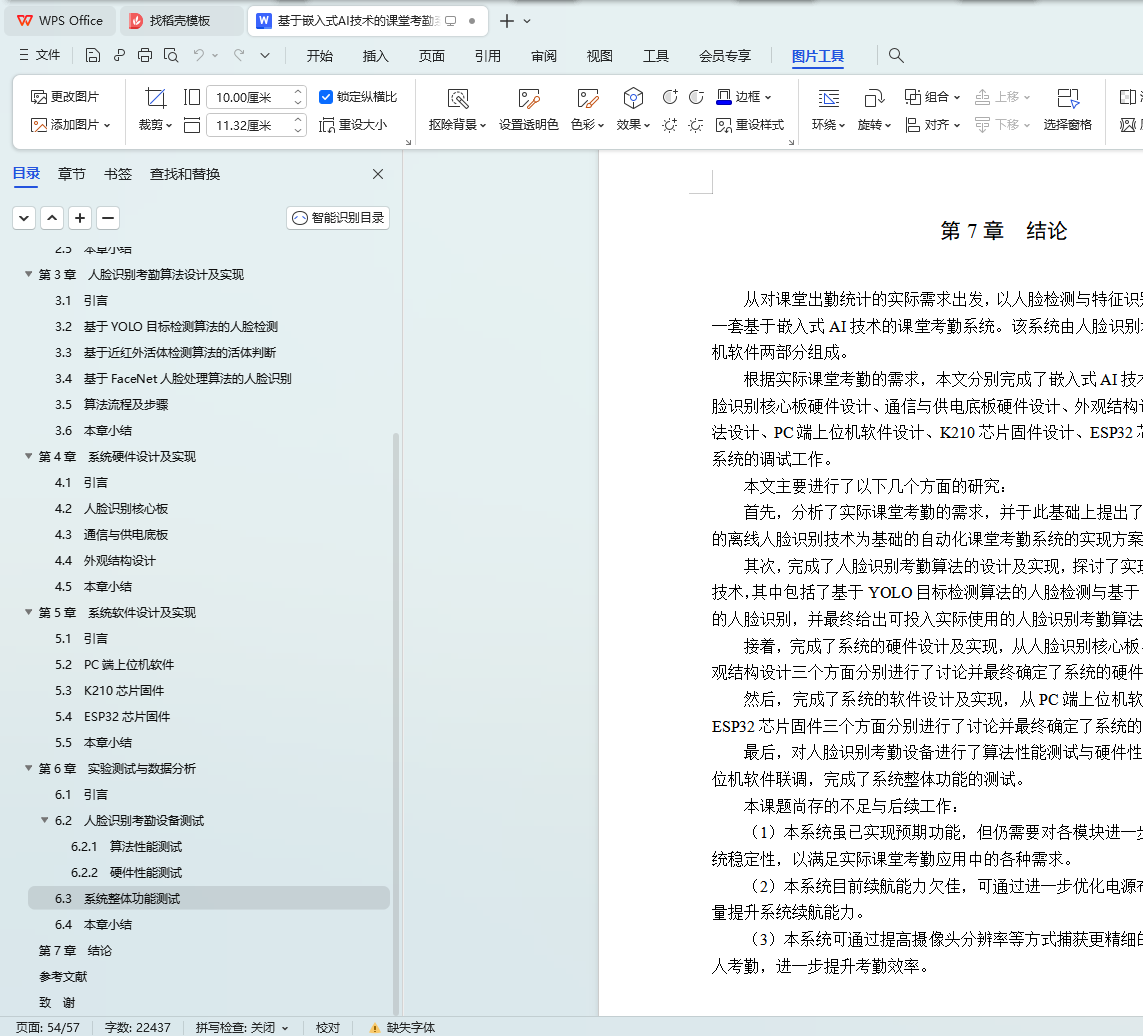
Task: Open 环绕 Wrap text options
Action: point(828,109)
